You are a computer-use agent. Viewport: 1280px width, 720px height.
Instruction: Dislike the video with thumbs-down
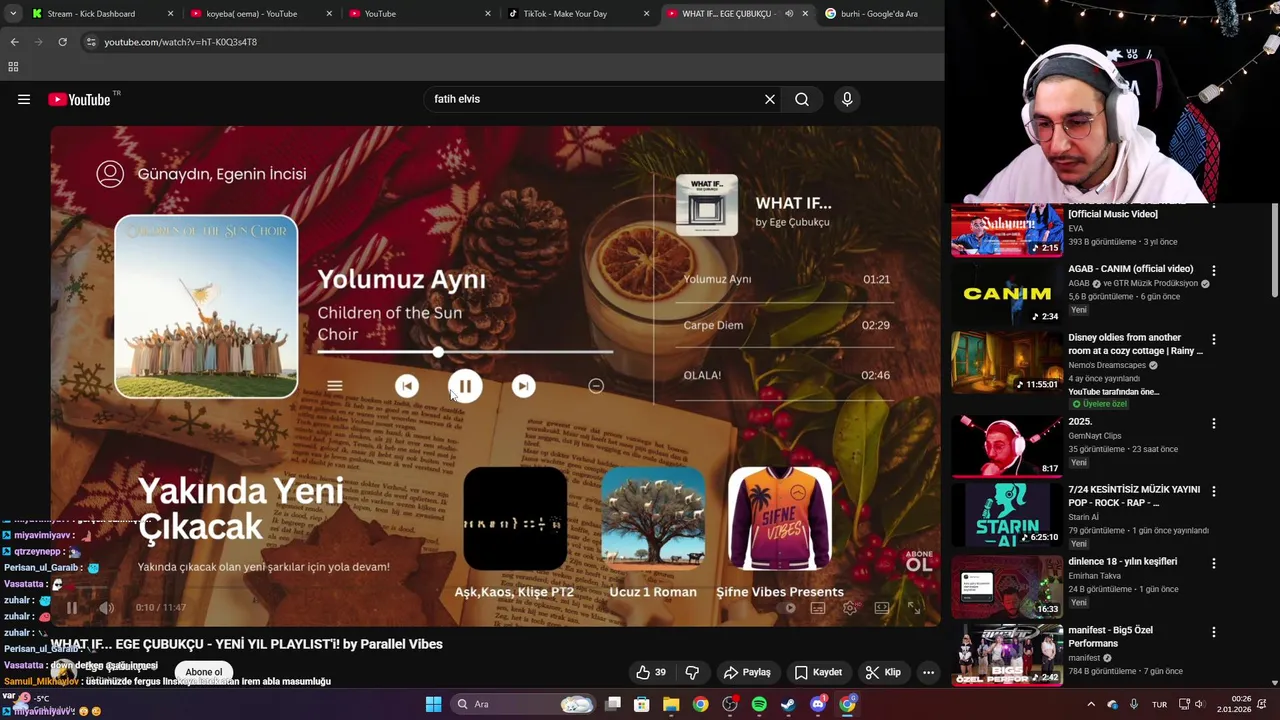click(692, 672)
